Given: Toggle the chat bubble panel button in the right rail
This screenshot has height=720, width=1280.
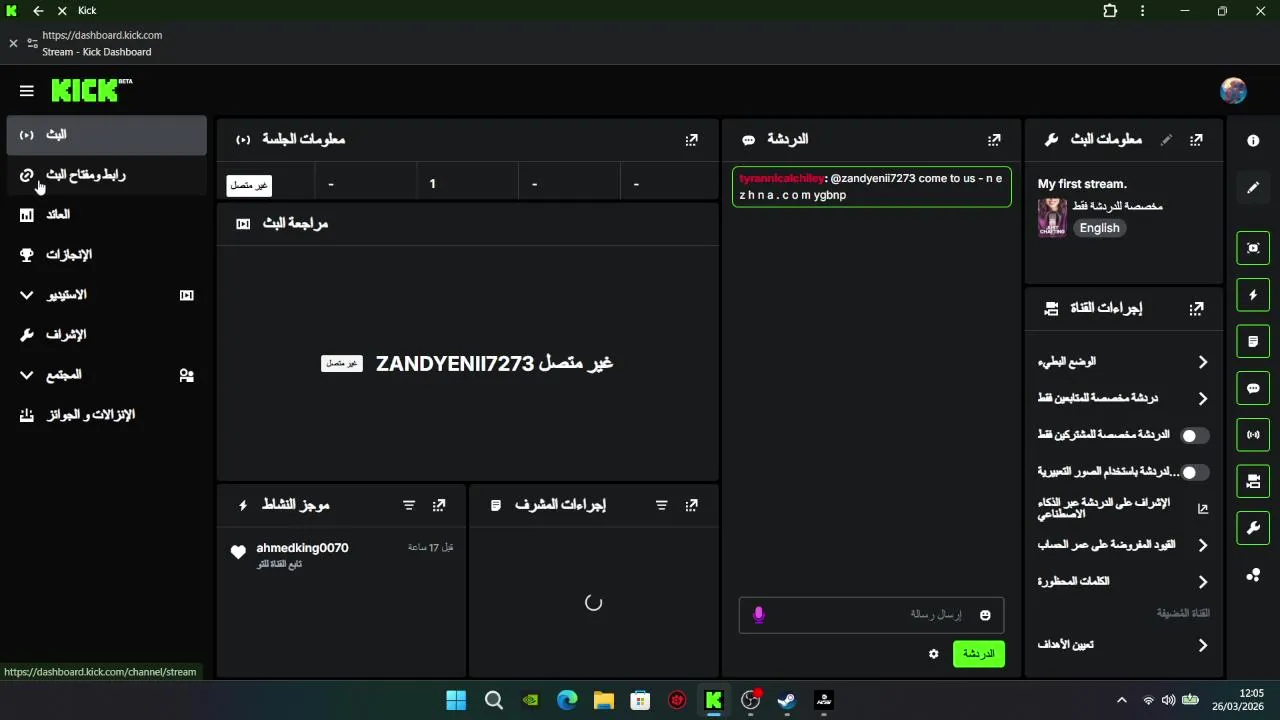Looking at the screenshot, I should (x=1253, y=388).
